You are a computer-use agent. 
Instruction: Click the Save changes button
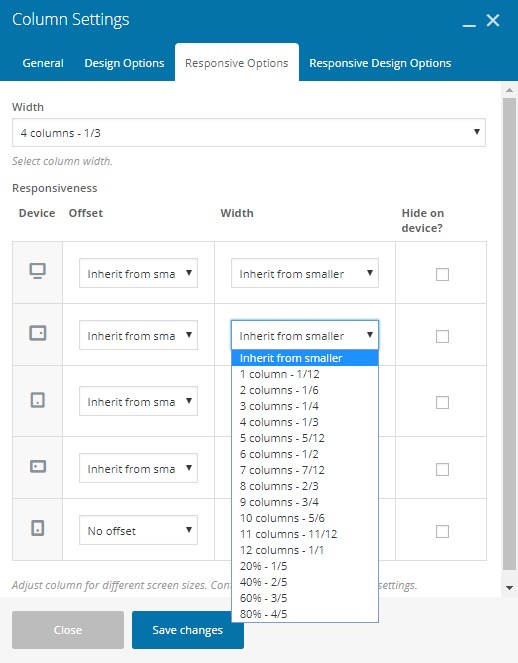tap(188, 630)
